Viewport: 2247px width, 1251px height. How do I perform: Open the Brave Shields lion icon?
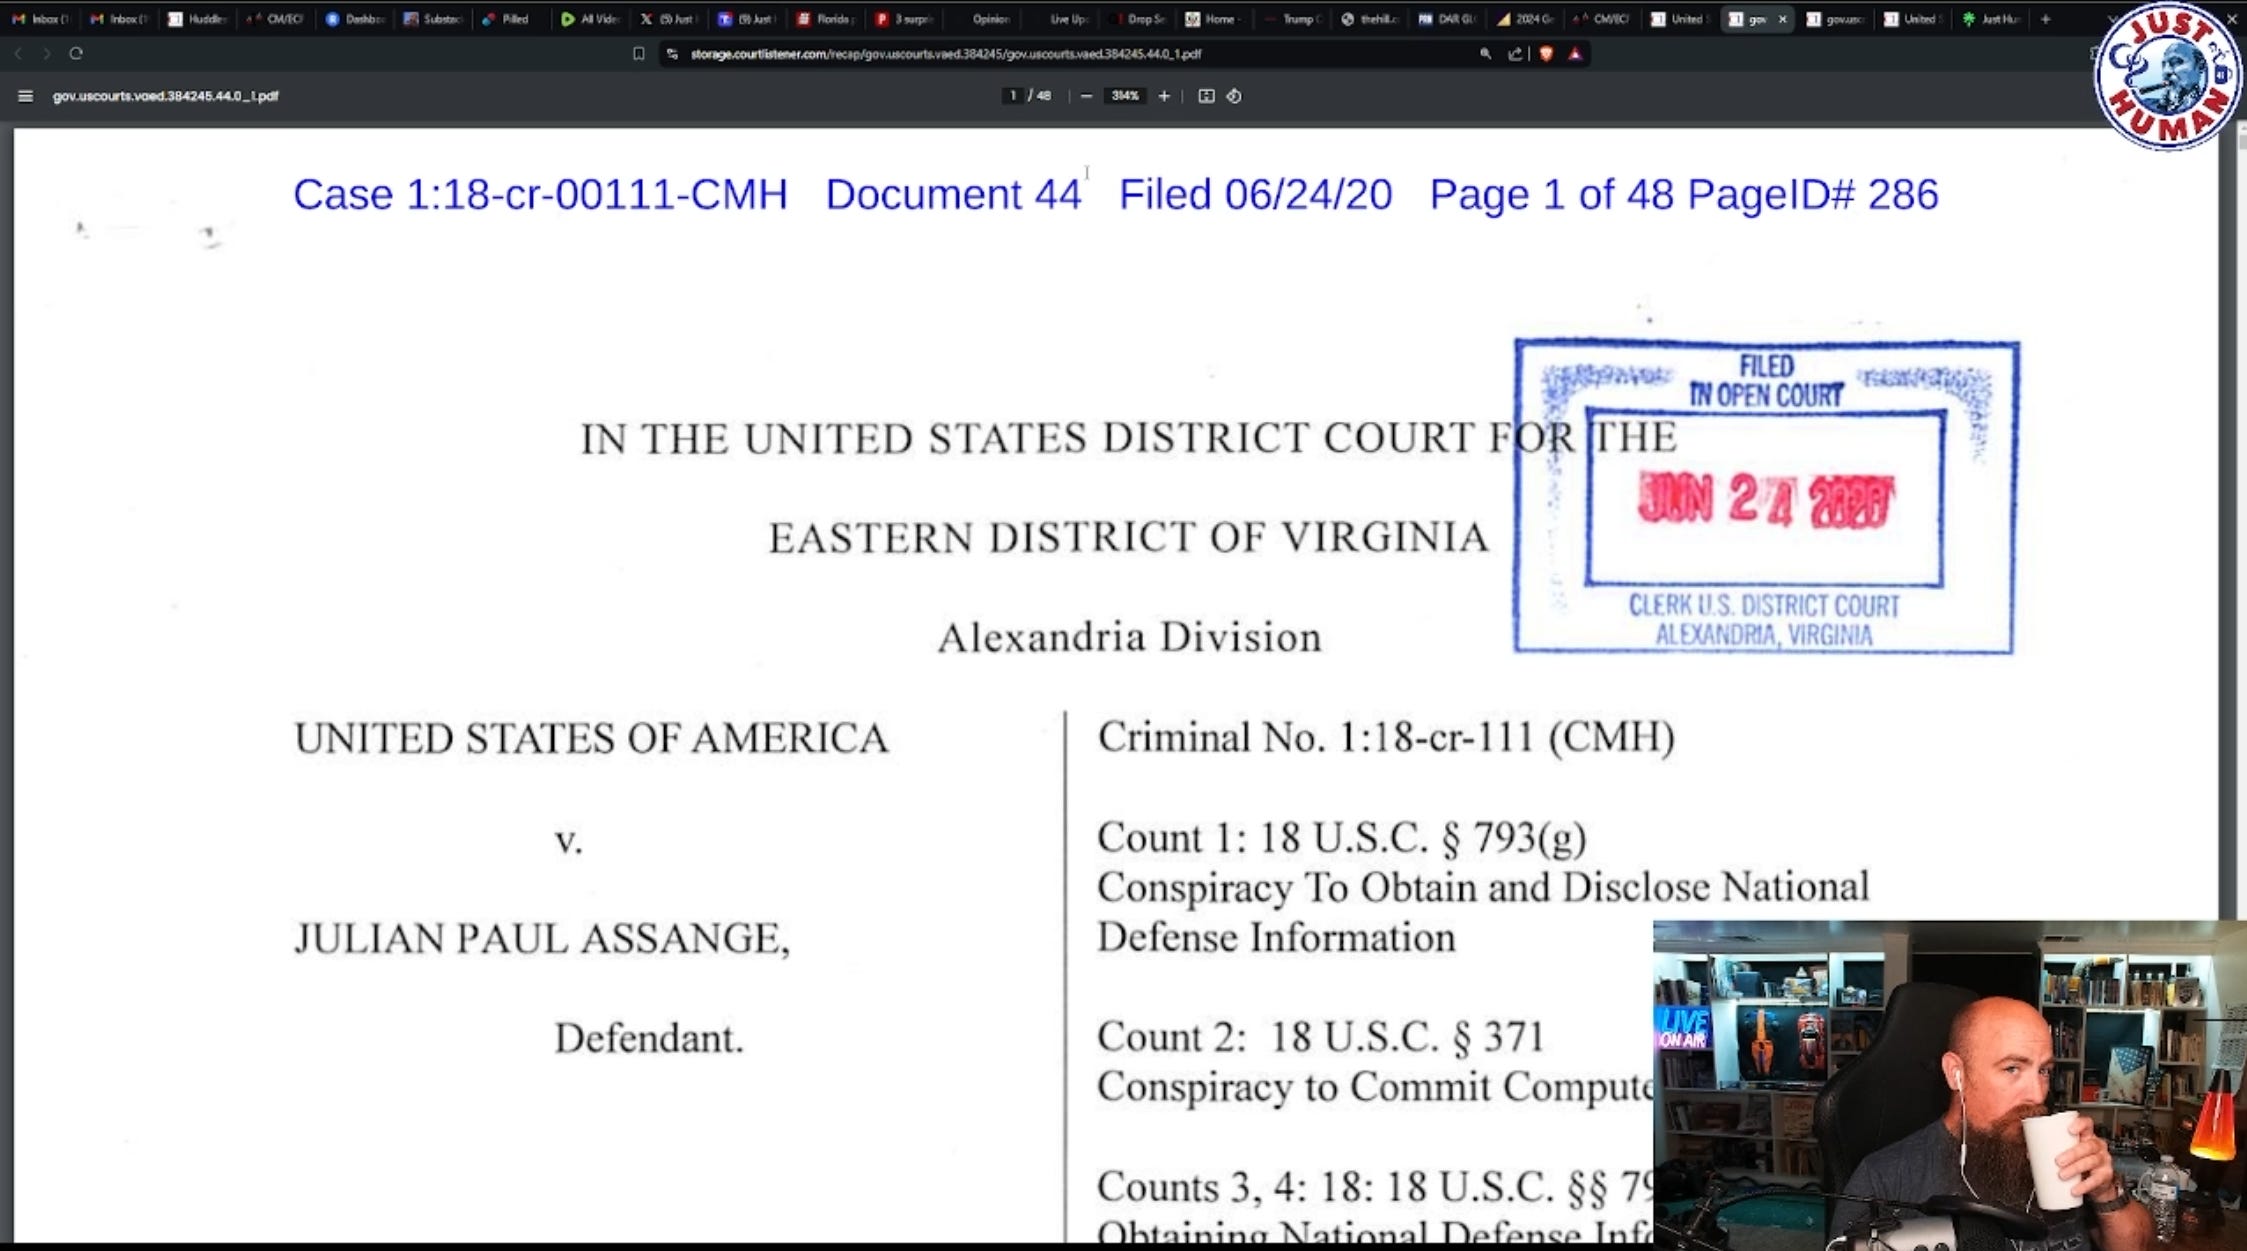pos(1547,54)
